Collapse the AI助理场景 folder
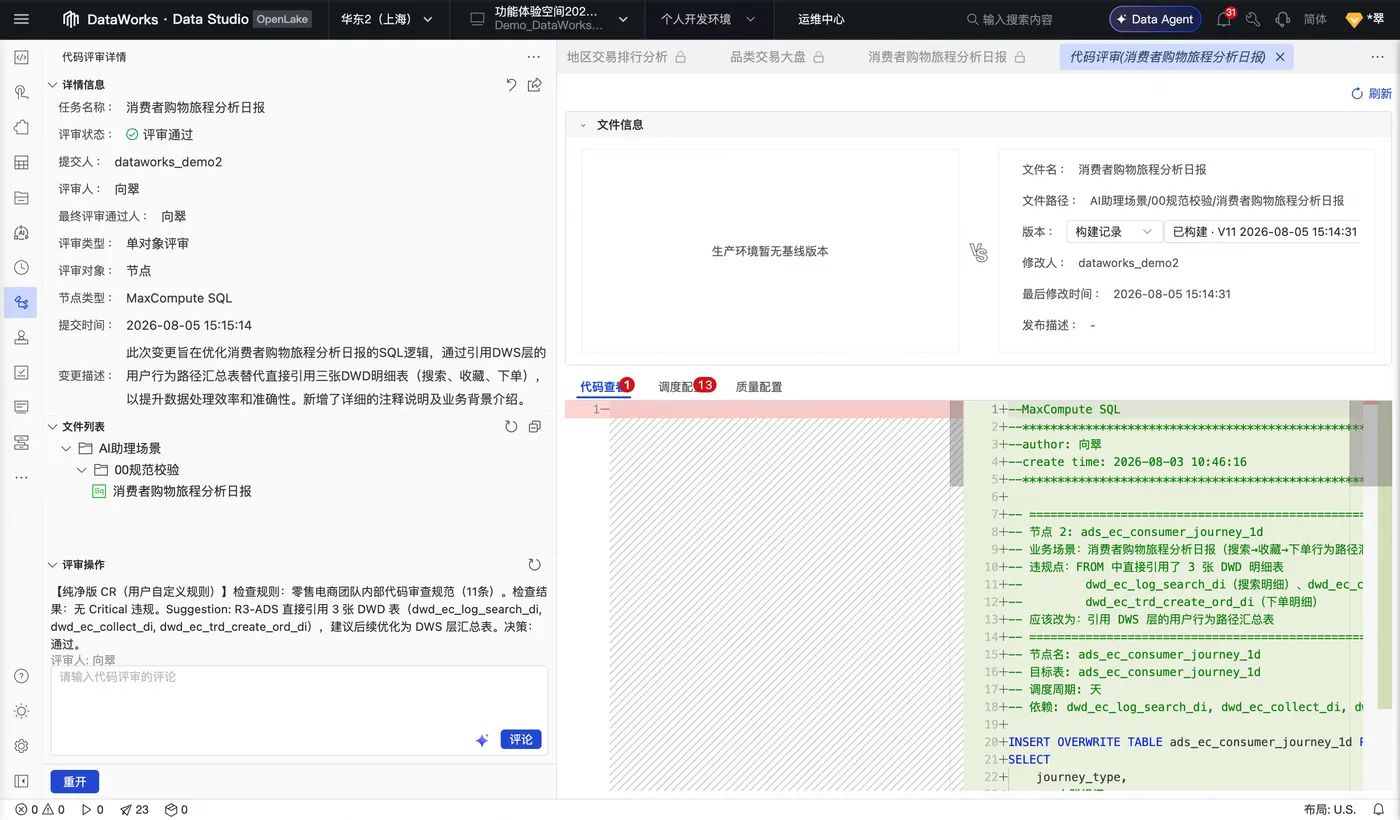The width and height of the screenshot is (1400, 820). coord(66,449)
